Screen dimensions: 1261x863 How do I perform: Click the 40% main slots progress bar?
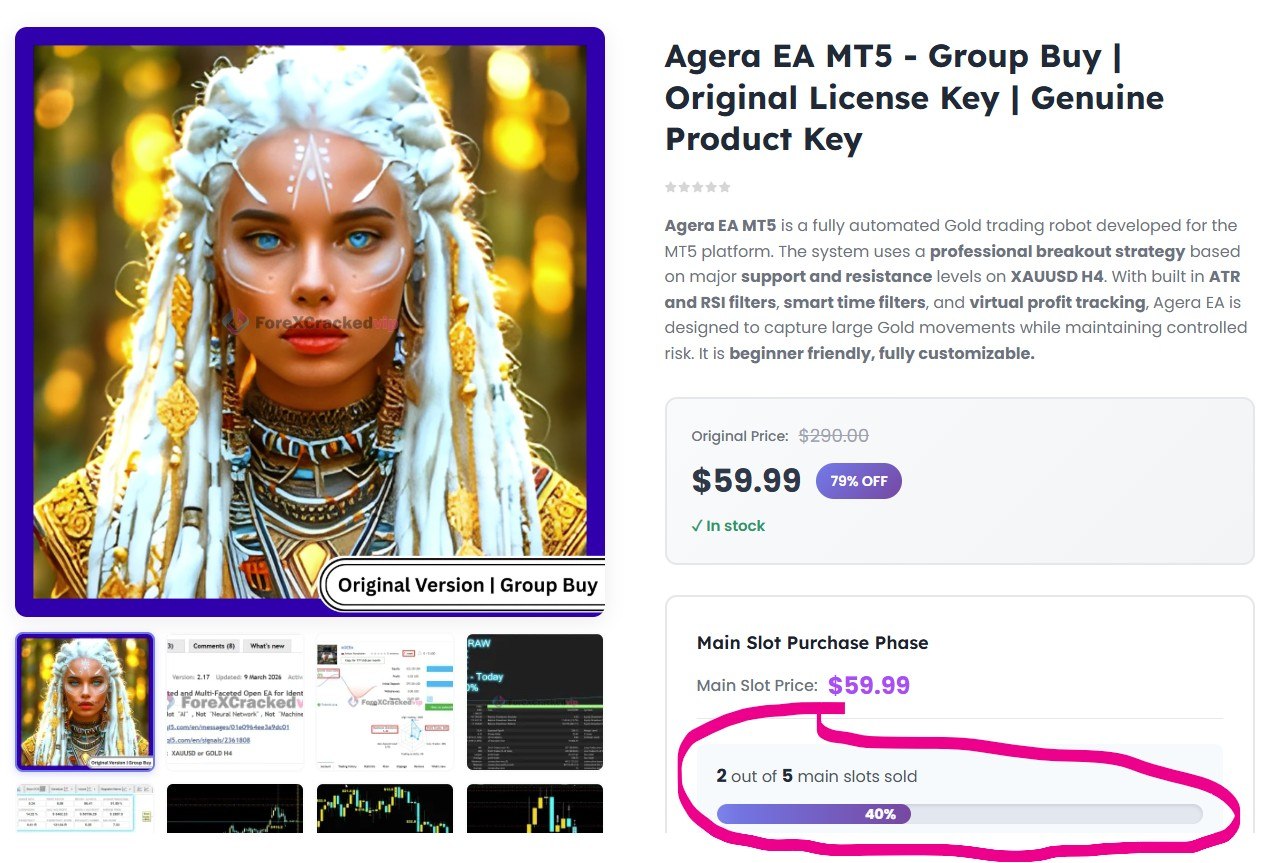(960, 814)
